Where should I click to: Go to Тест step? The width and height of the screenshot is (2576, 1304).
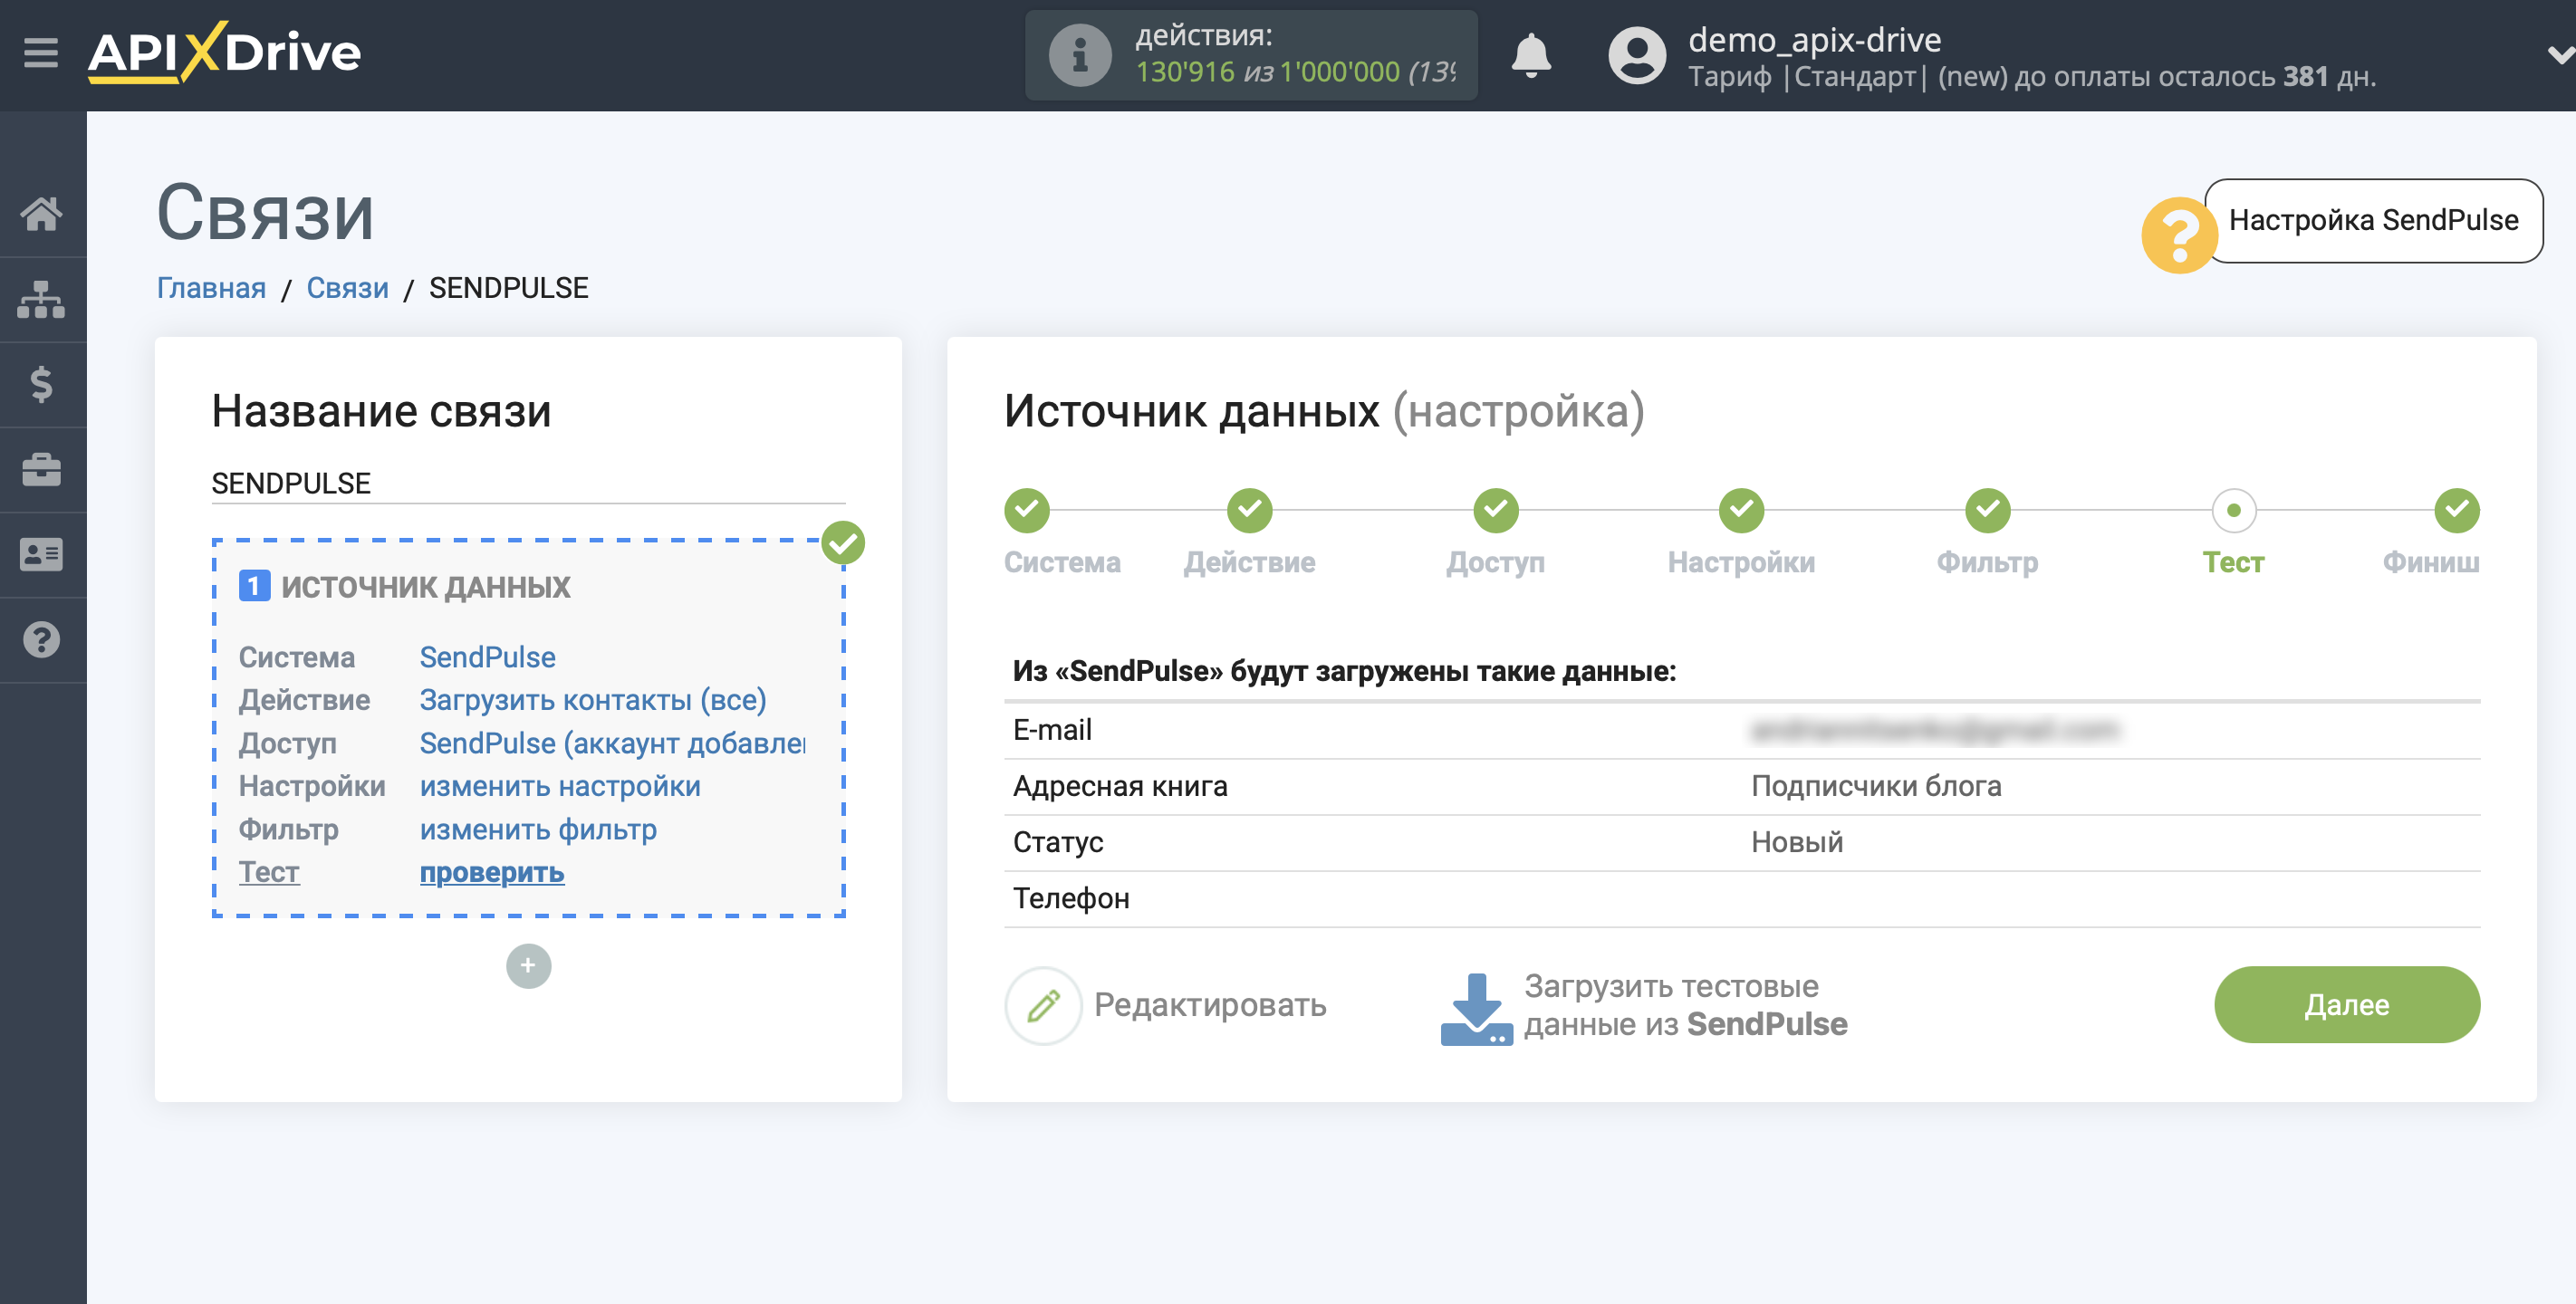pos(2233,562)
